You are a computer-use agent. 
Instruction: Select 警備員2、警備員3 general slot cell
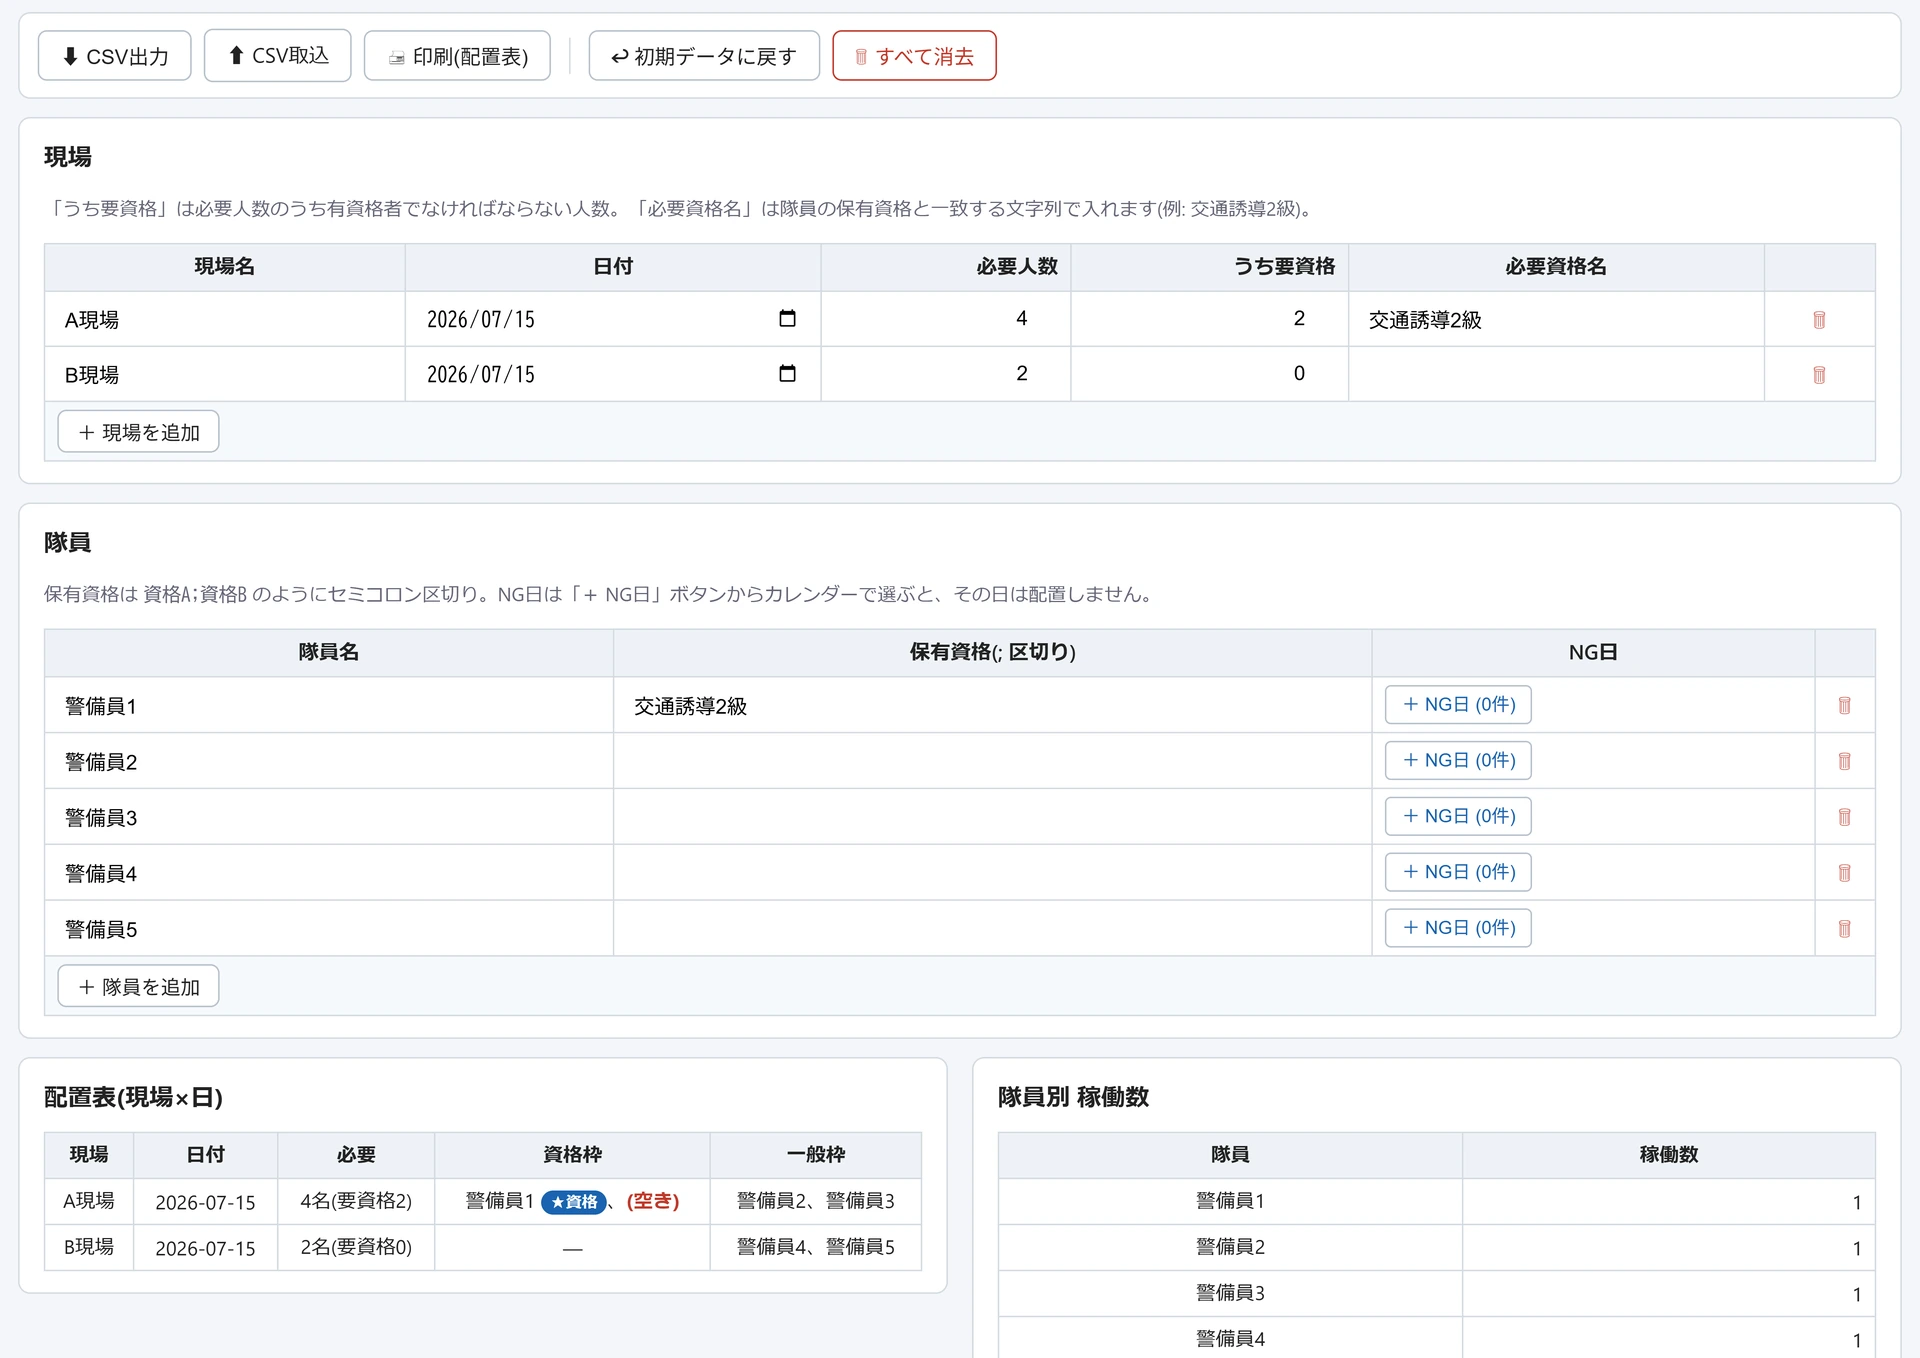[816, 1201]
